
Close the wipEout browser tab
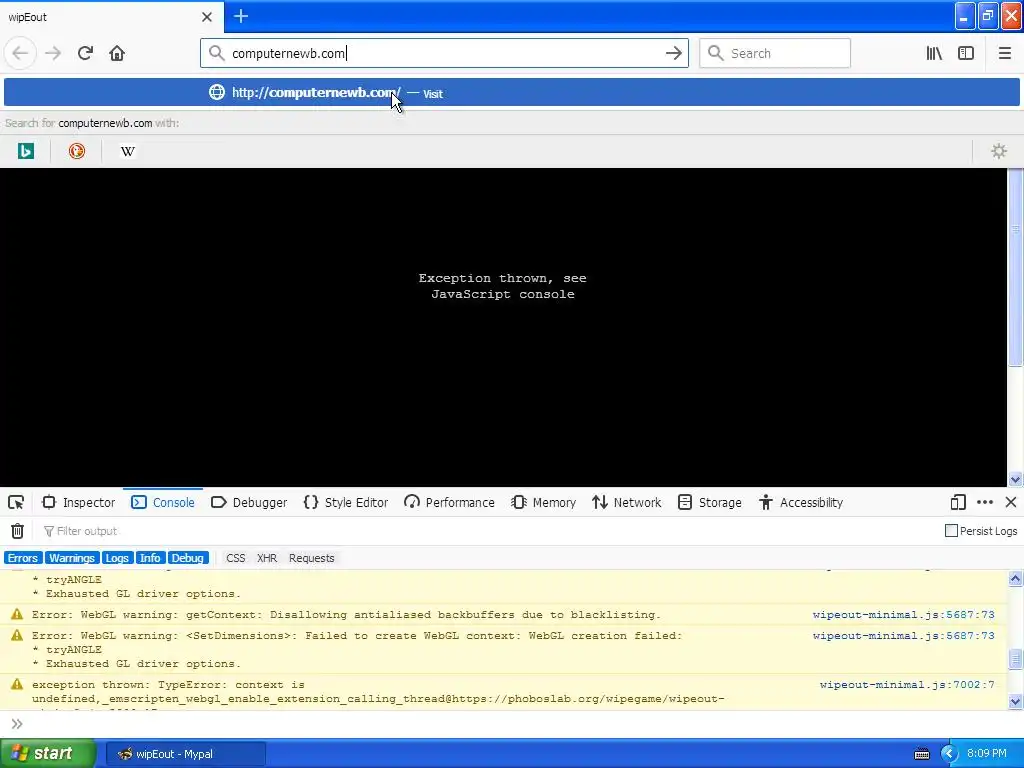point(207,17)
